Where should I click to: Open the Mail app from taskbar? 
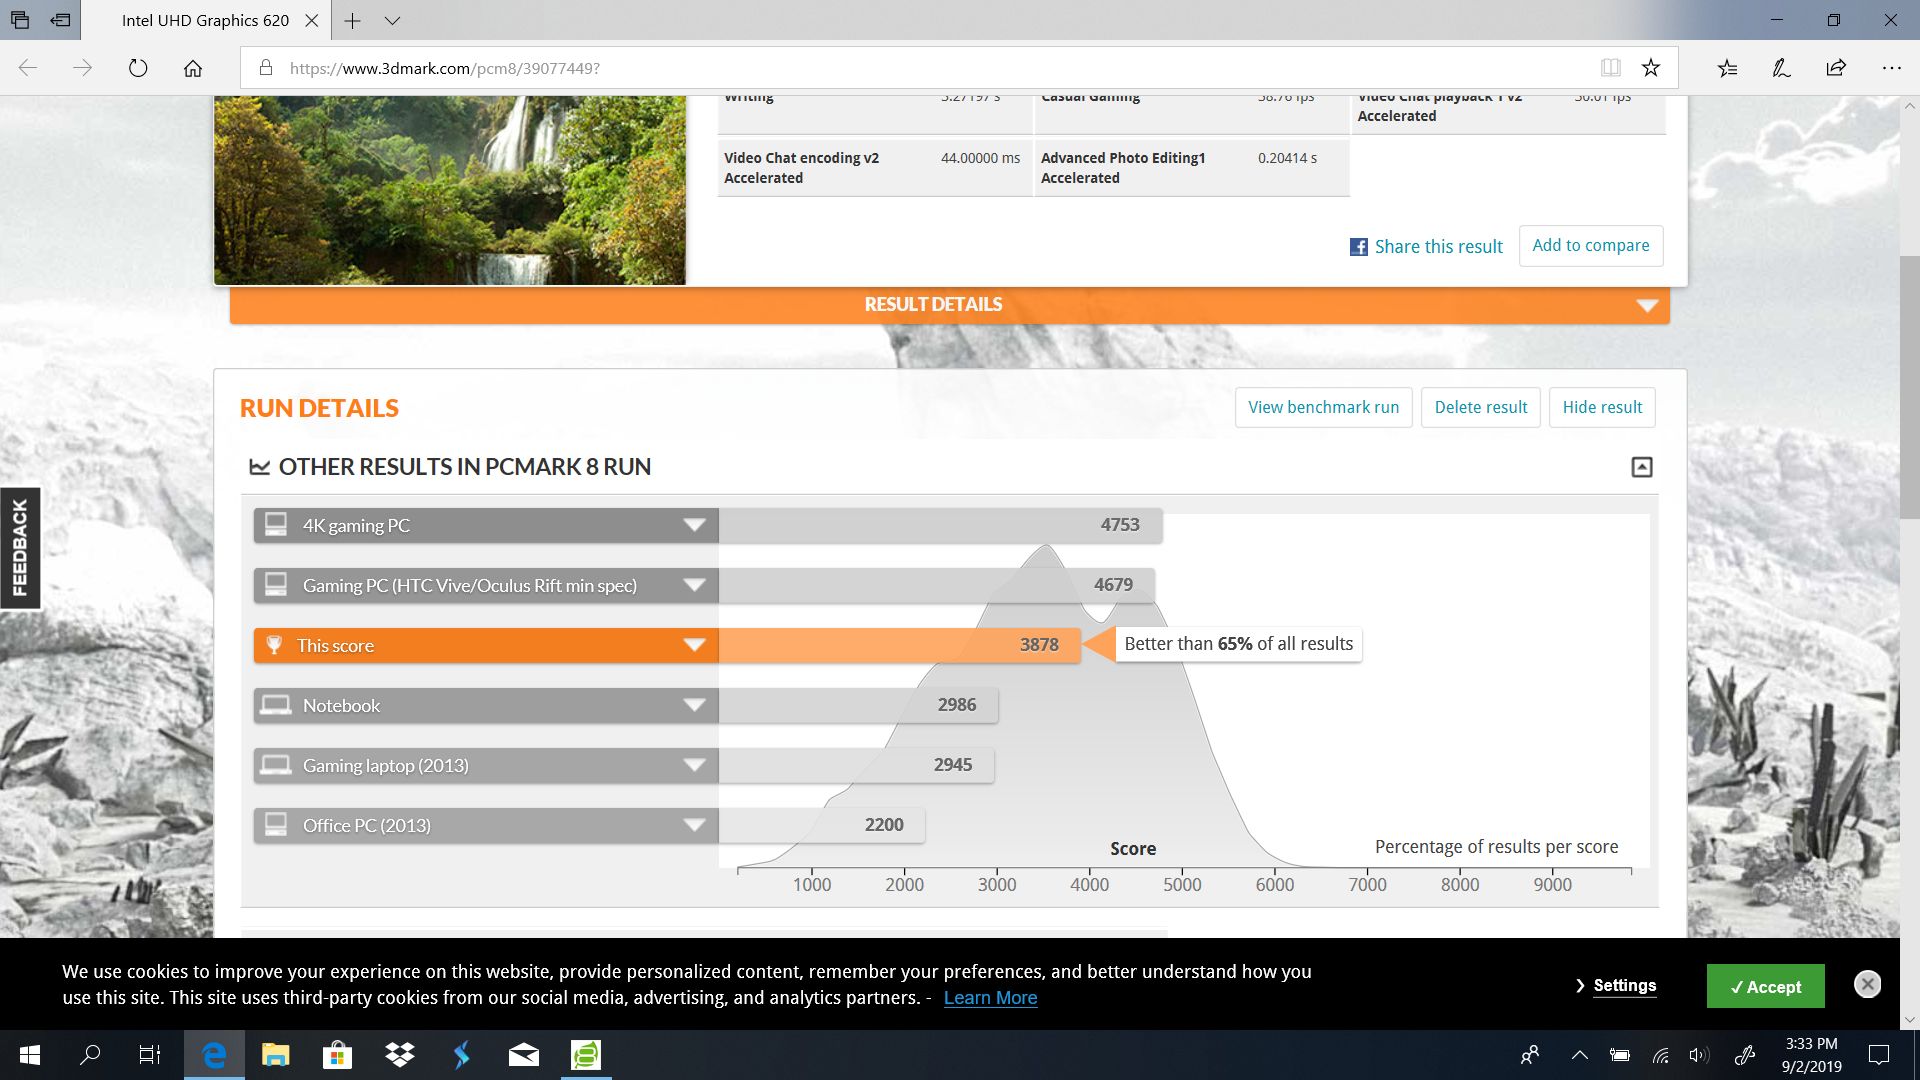(x=524, y=1055)
